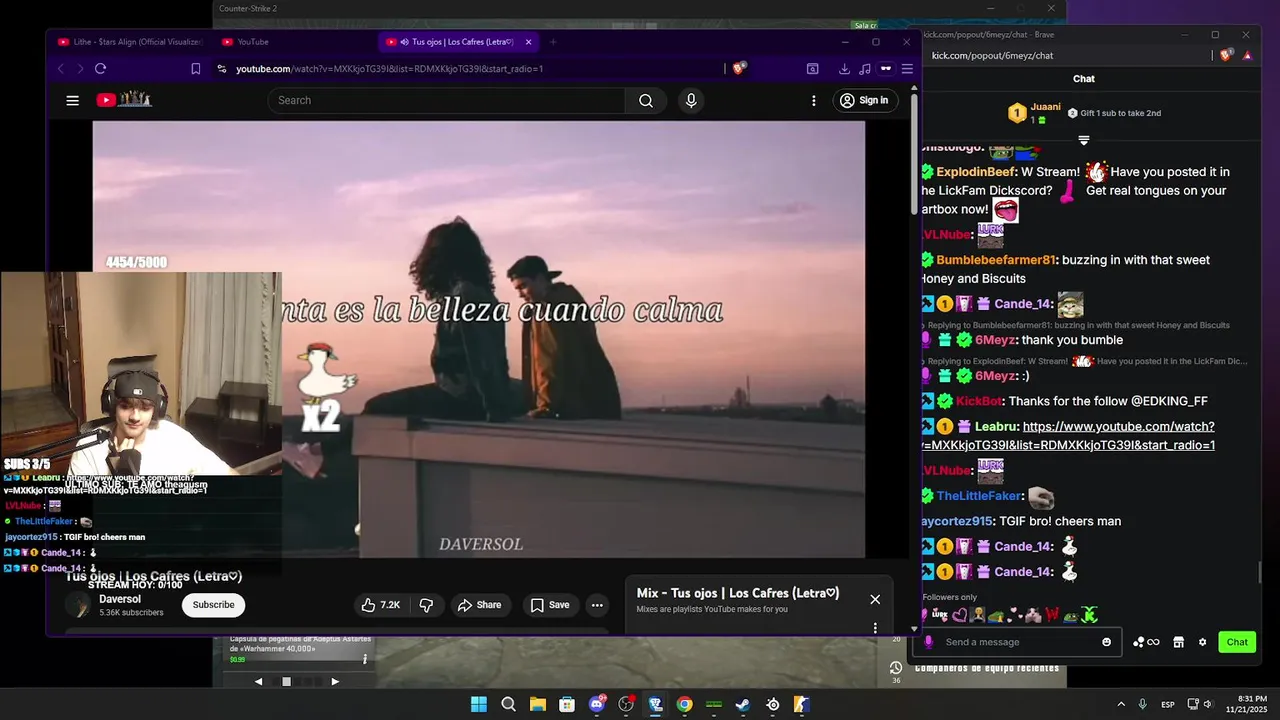Open Windows Start menu
Viewport: 1280px width, 720px height.
[479, 704]
